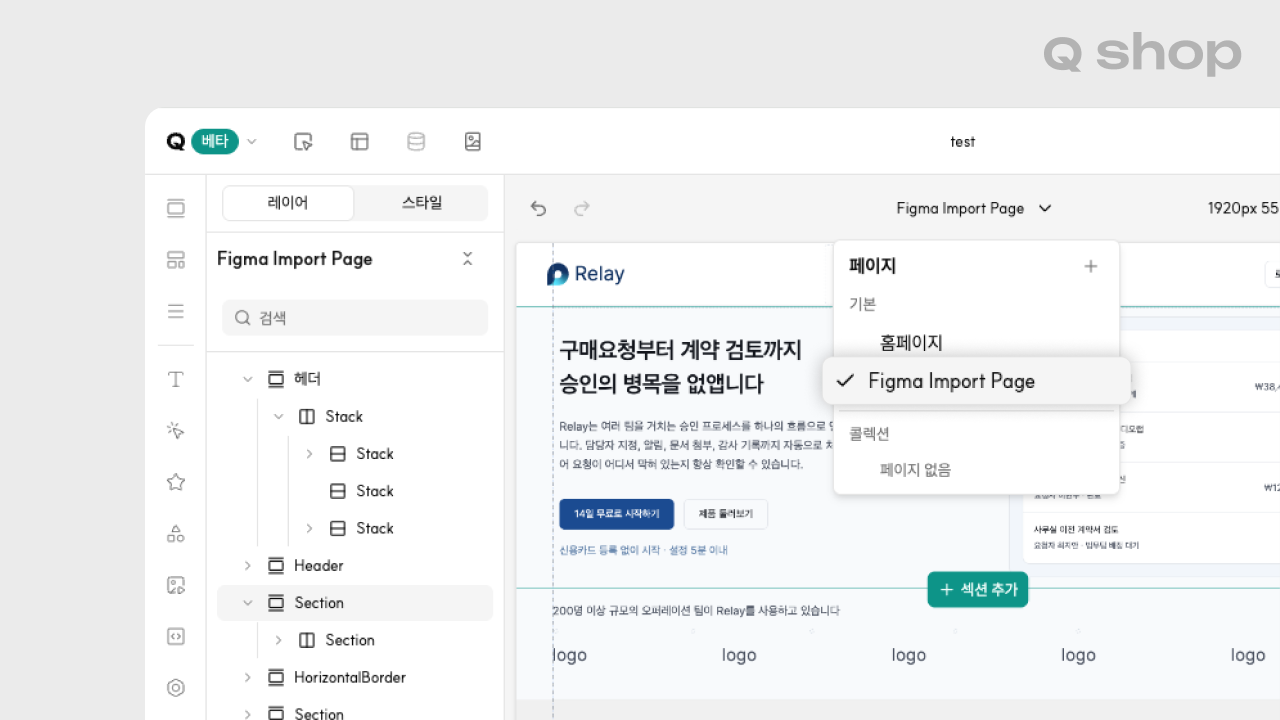Click the media image-play icon in sidebar
The image size is (1280, 720).
pos(176,585)
